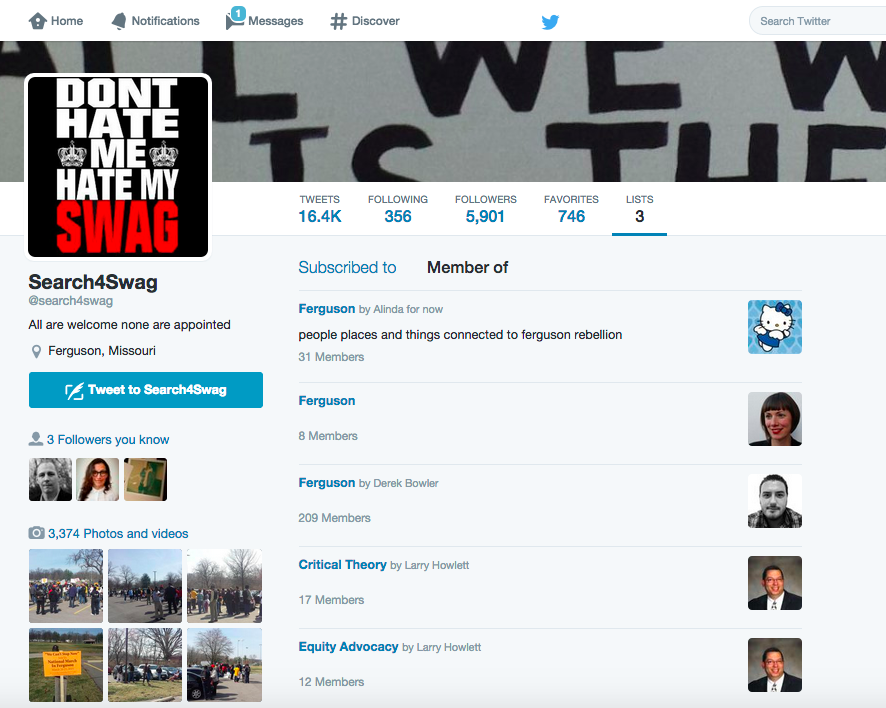The height and width of the screenshot is (708, 886).
Task: Click the camera icon beside Photos and videos
Action: coord(36,533)
